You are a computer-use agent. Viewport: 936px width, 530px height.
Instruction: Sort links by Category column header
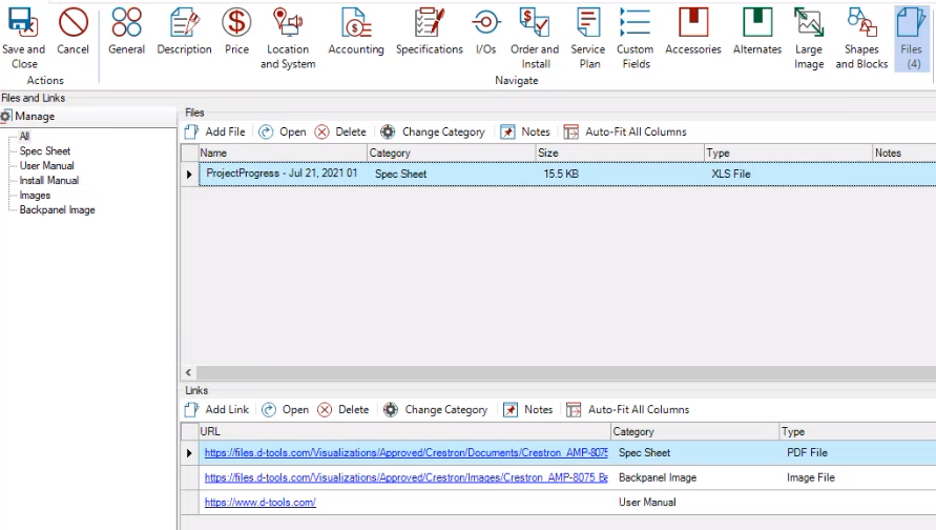[x=695, y=431]
